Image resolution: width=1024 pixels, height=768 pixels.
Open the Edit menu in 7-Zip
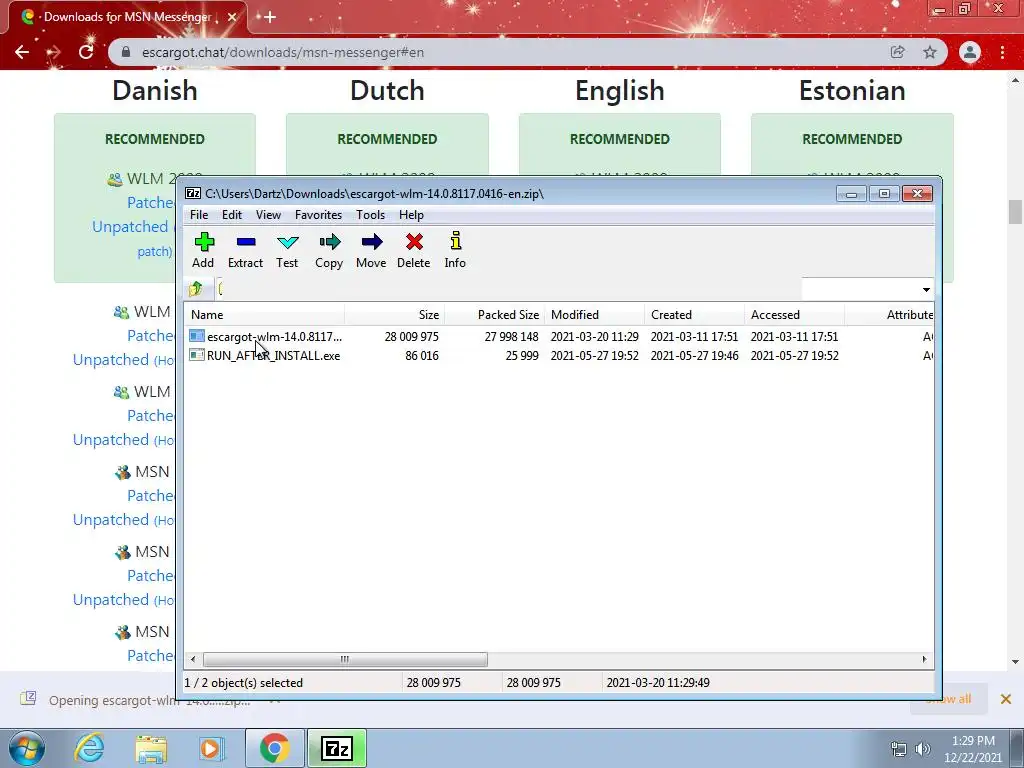pos(232,215)
